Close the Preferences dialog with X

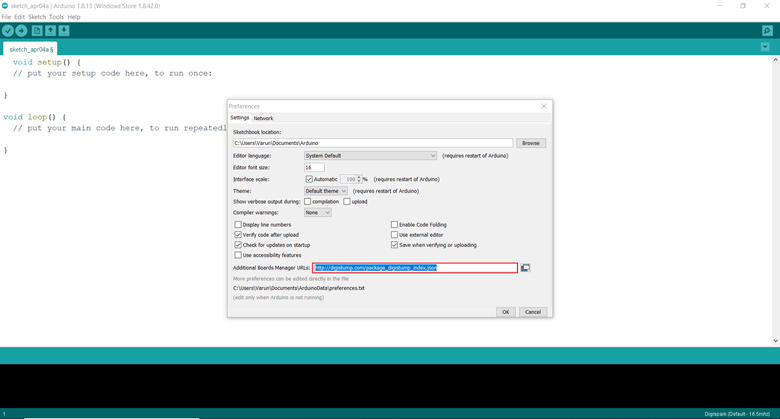(544, 106)
